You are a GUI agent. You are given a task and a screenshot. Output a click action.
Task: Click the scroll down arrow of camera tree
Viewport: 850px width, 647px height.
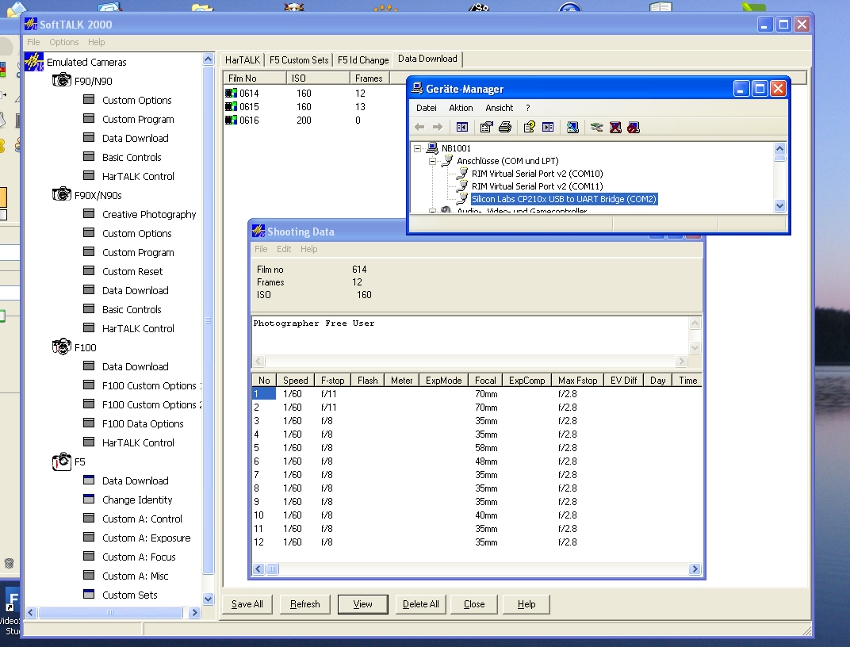point(208,599)
